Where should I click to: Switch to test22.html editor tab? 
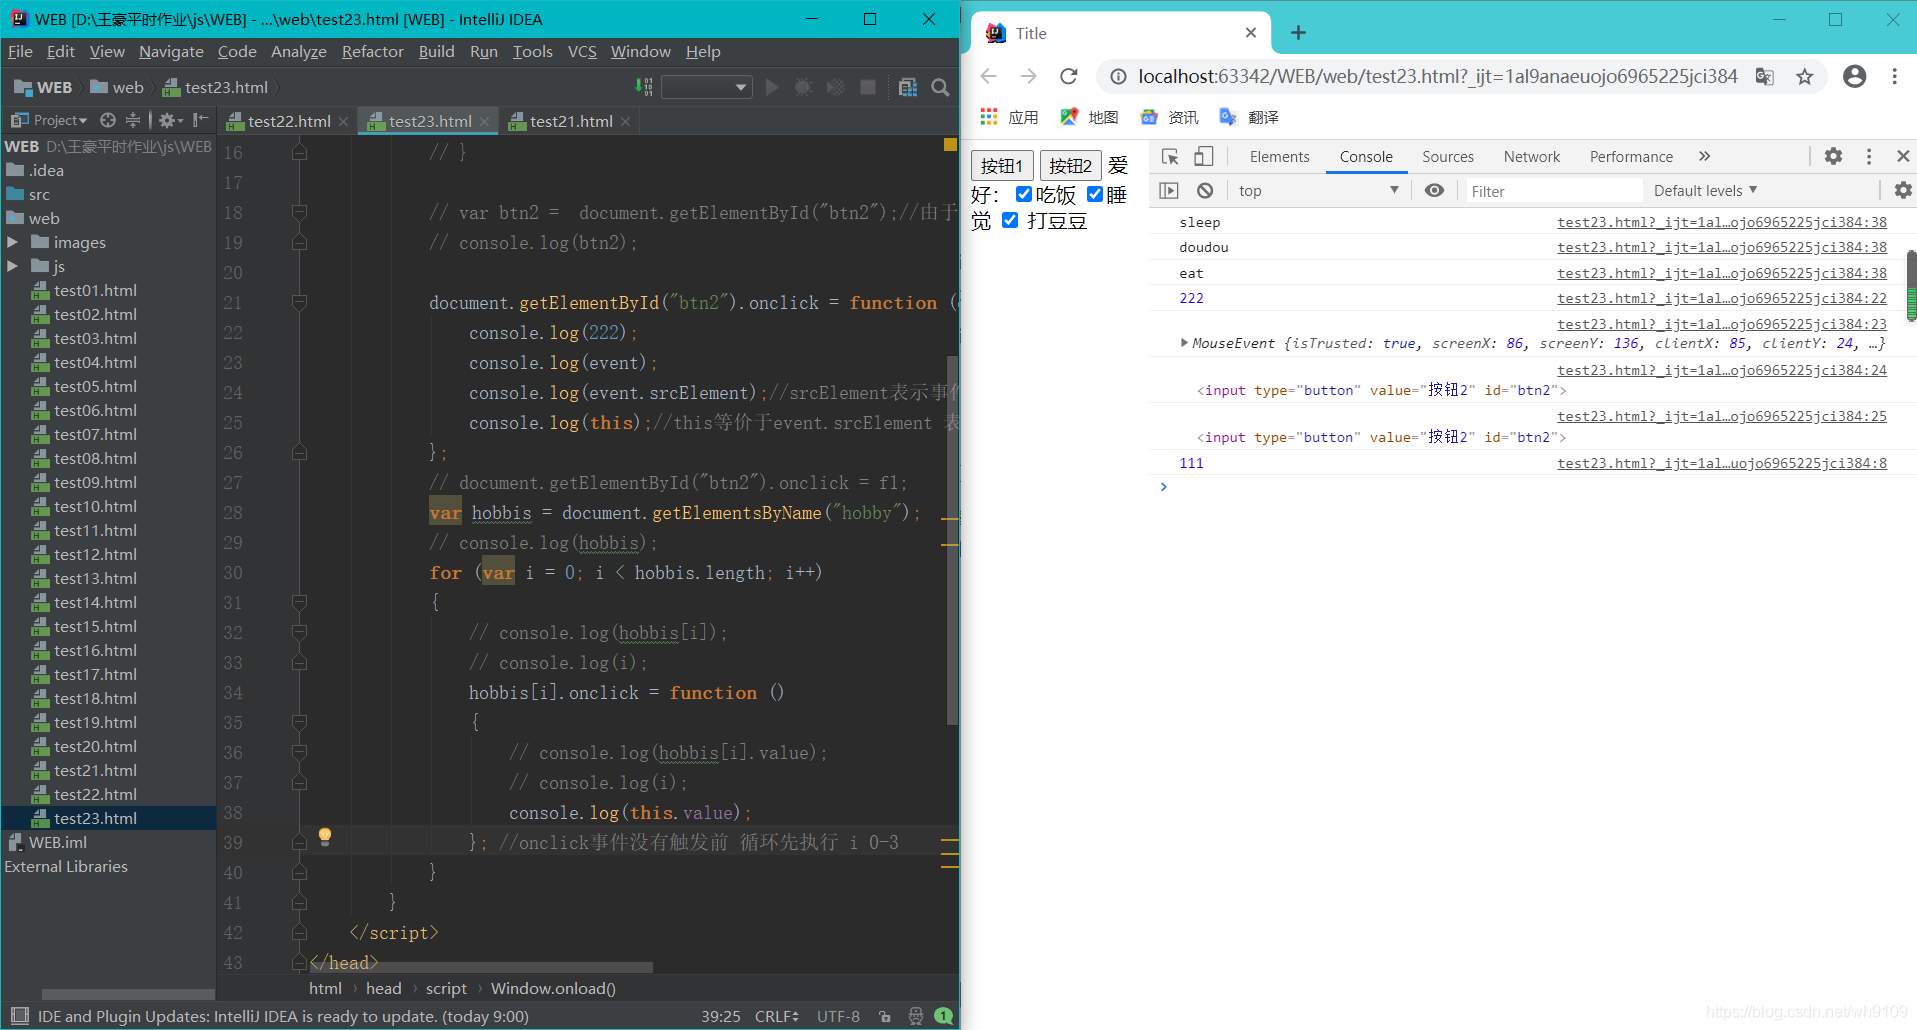289,121
